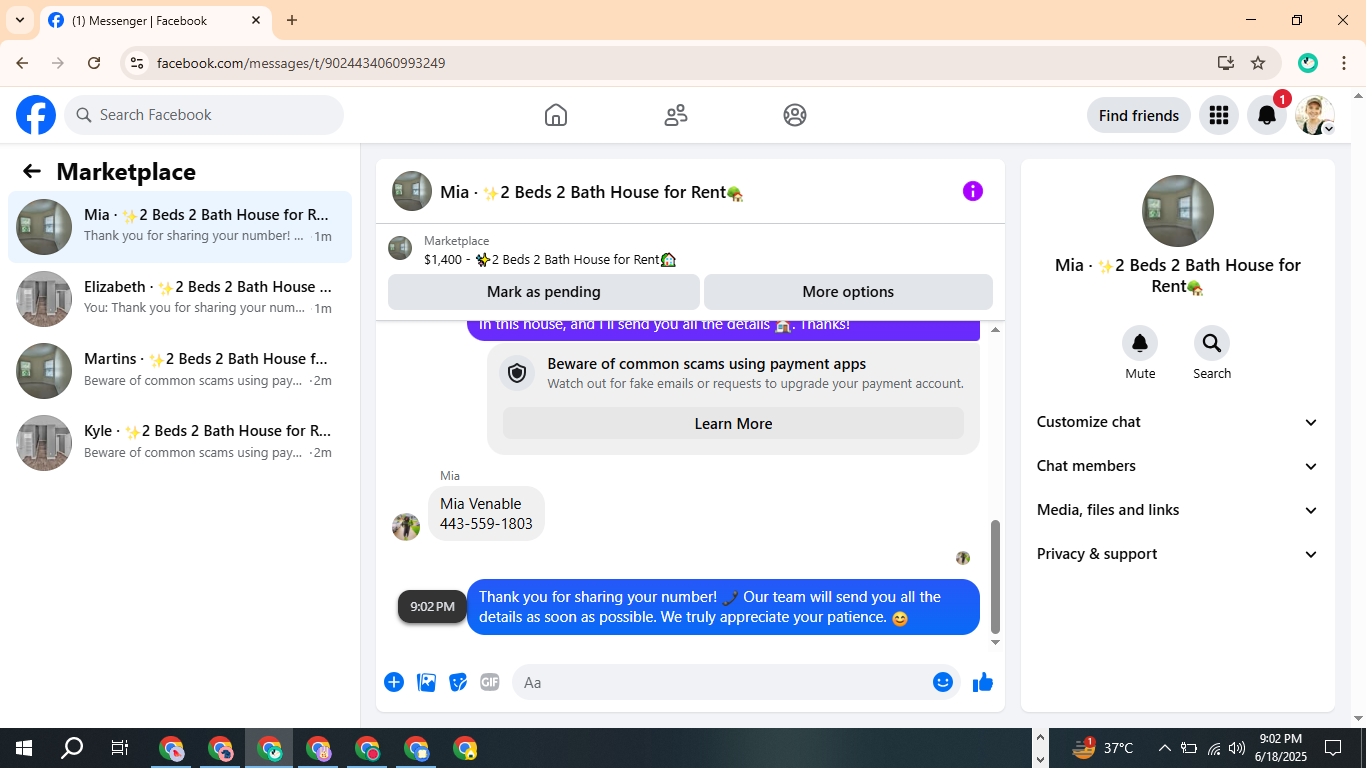Click the Facebook logo icon
This screenshot has width=1366, height=768.
click(x=36, y=115)
